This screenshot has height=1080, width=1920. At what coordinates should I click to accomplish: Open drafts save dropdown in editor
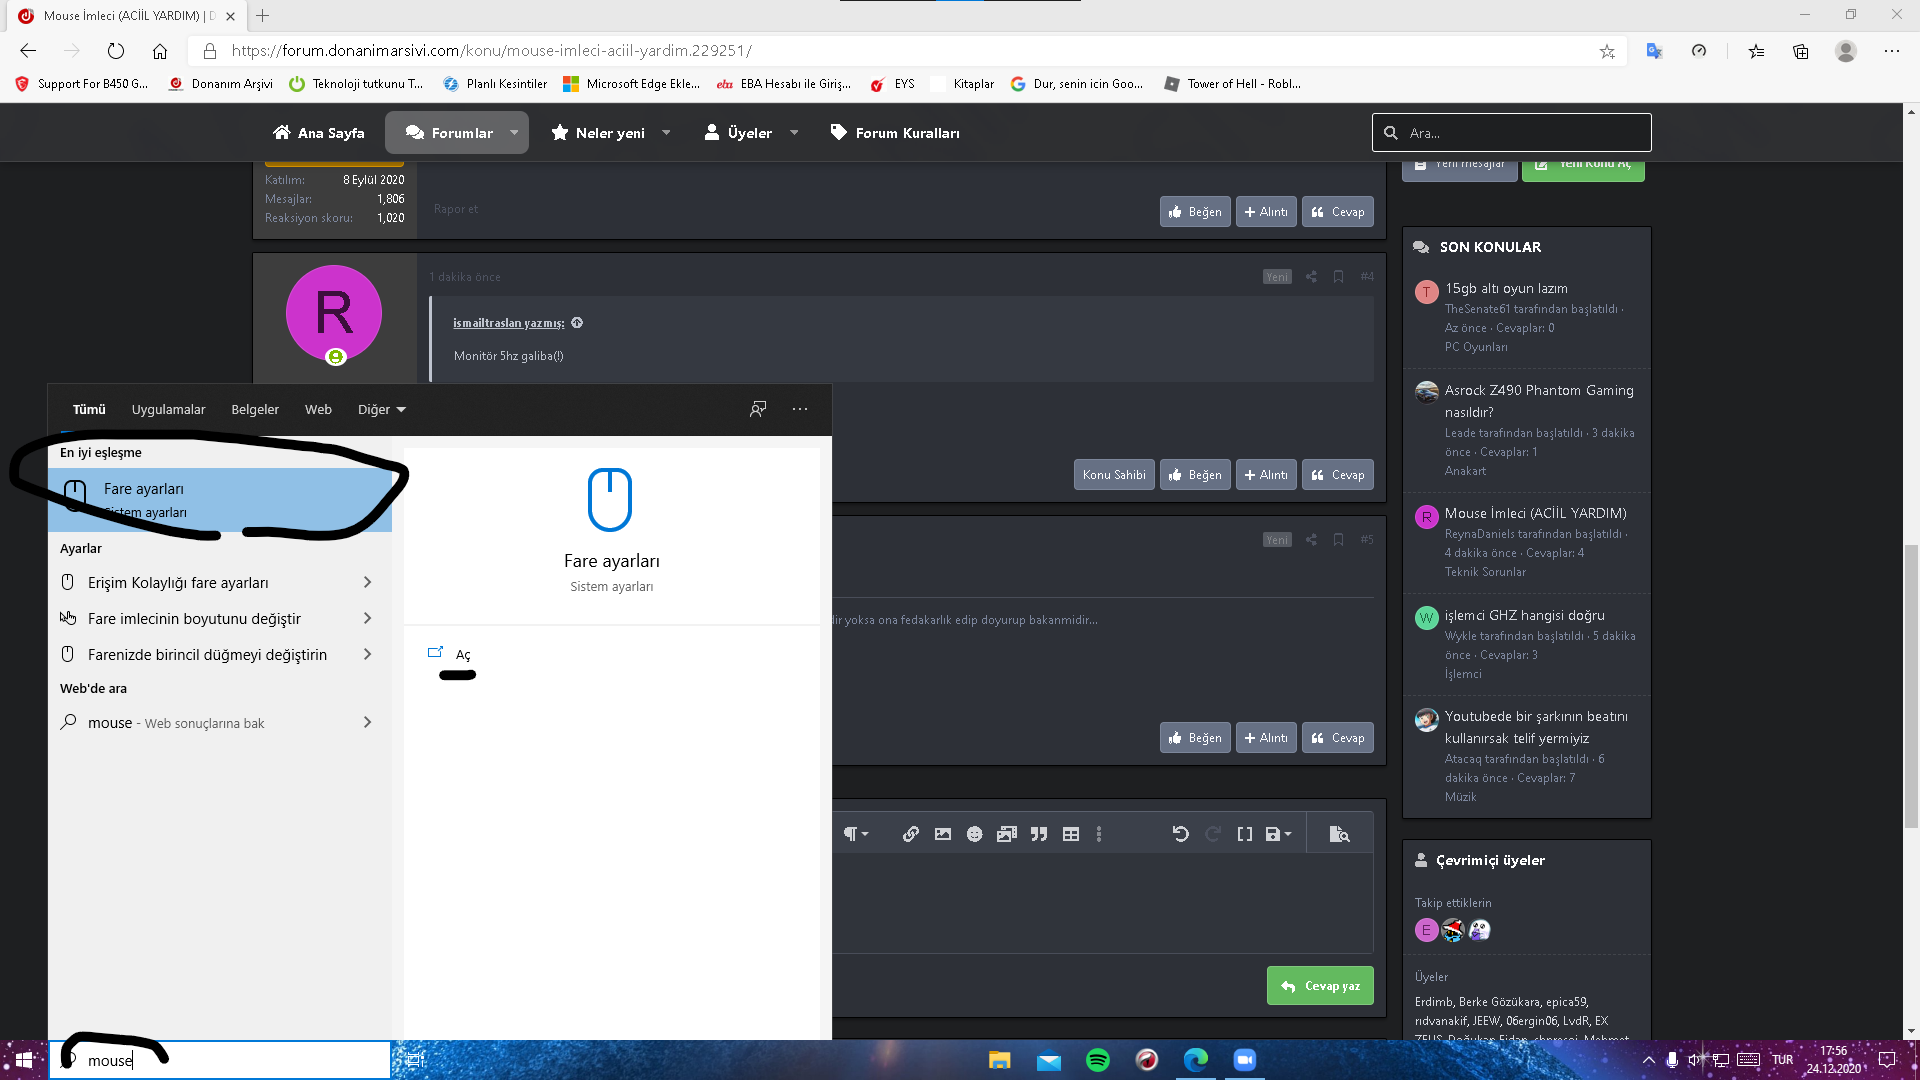point(1278,834)
